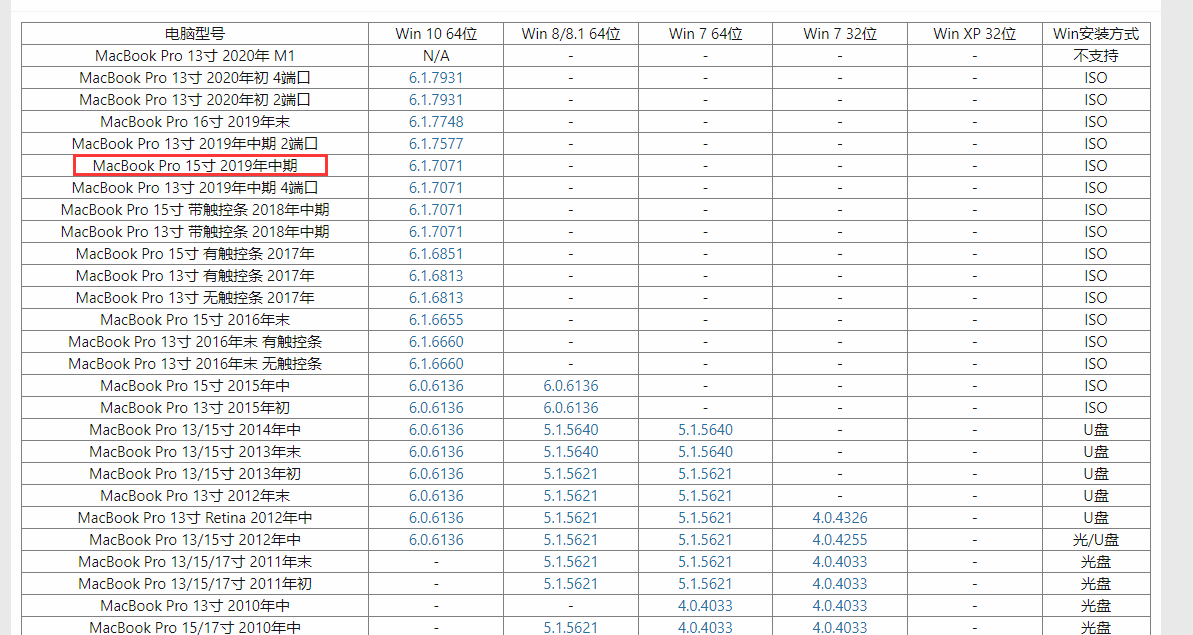Open Win 7 64位 5.1.5621 link for 13/15寸 2012年中
Image resolution: width=1193 pixels, height=635 pixels.
click(x=705, y=541)
